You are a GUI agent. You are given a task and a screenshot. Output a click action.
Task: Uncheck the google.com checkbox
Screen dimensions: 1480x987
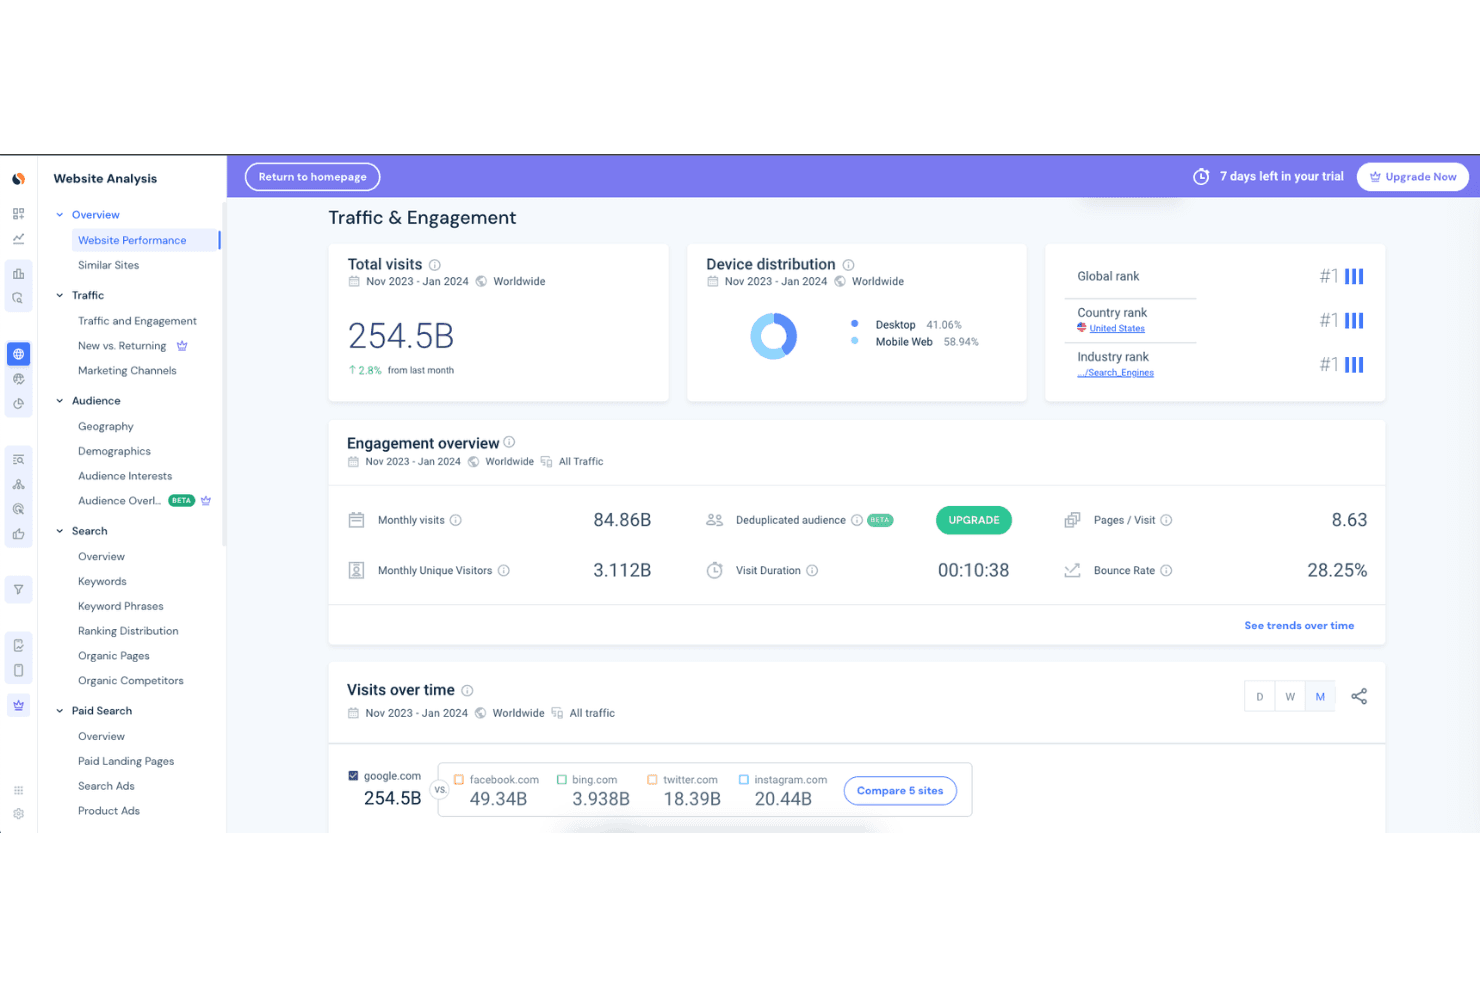(353, 776)
